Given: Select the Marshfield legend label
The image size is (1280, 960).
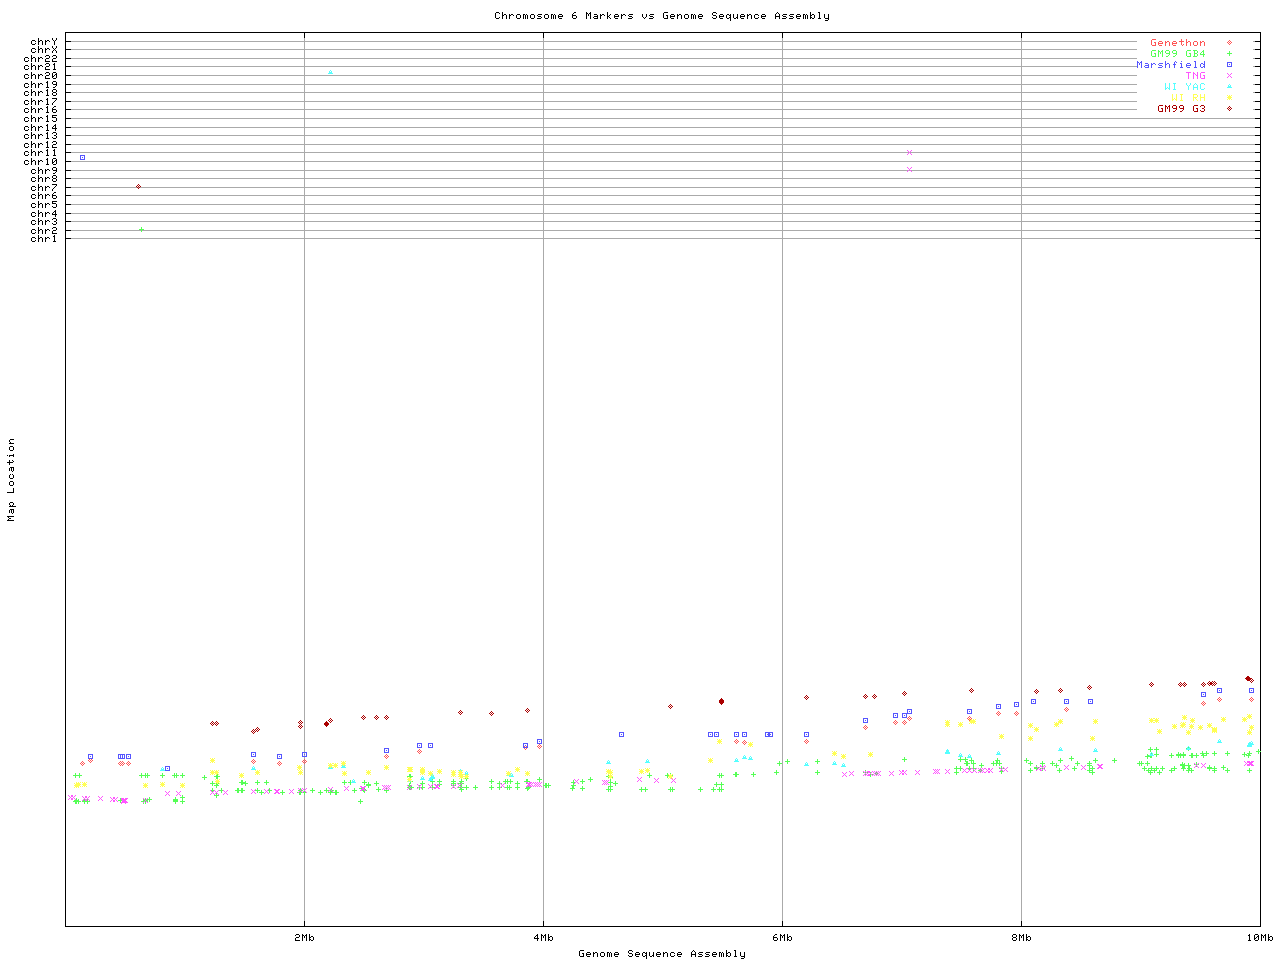Looking at the screenshot, I should pos(1170,65).
